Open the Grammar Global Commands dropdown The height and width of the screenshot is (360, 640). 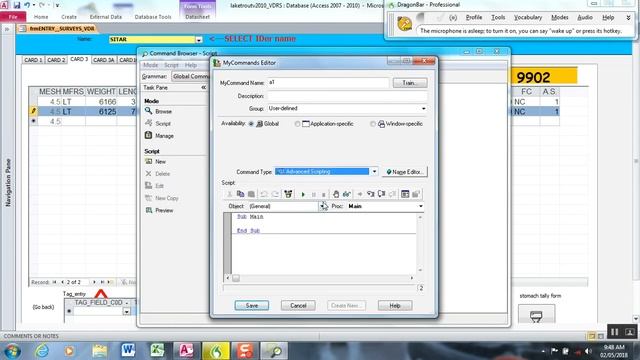click(x=190, y=76)
